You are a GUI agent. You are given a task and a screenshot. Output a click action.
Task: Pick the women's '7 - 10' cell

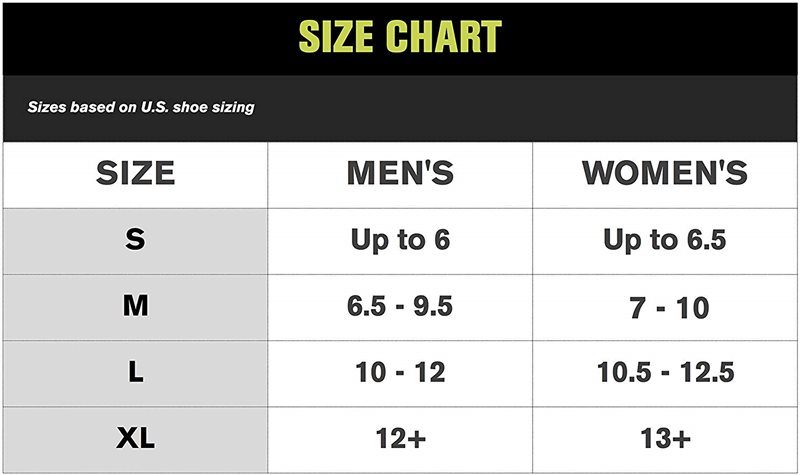coord(665,306)
